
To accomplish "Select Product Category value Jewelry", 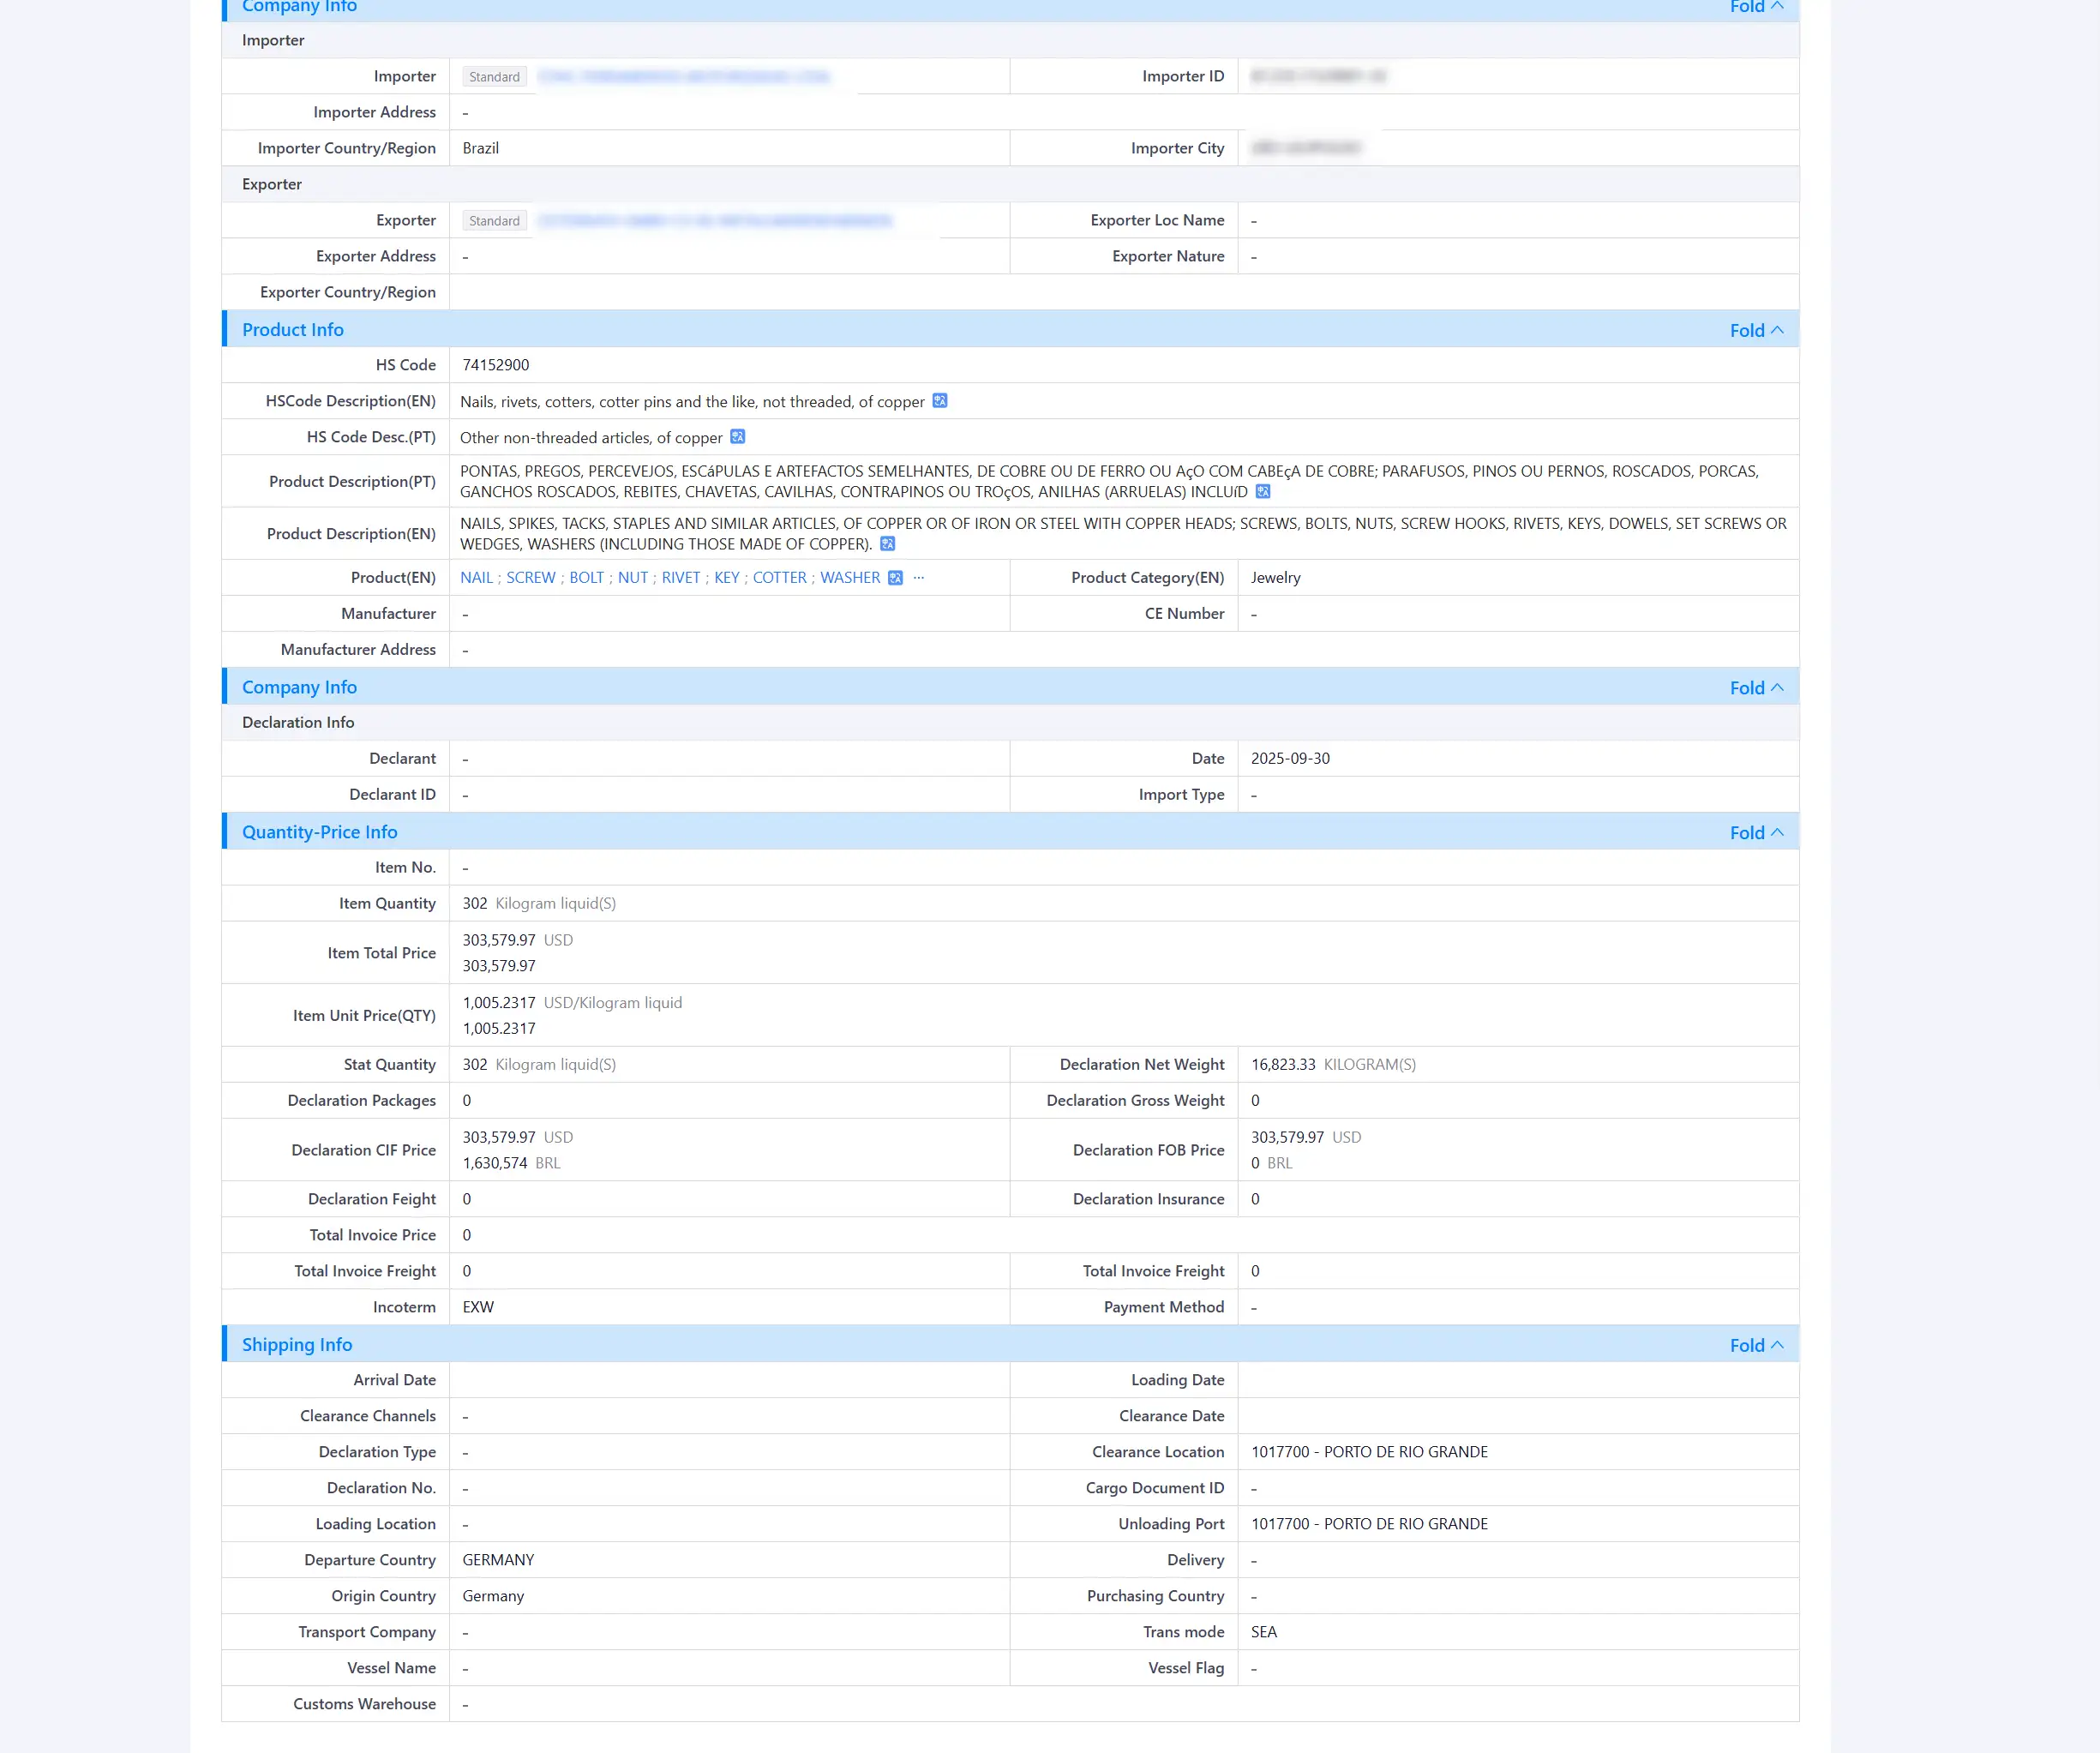I will [x=1275, y=578].
